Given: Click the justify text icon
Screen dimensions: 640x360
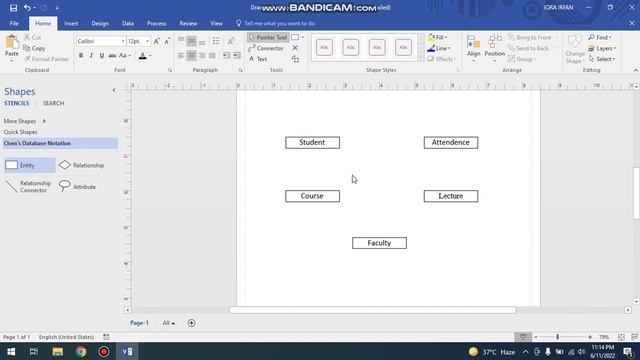Looking at the screenshot, I should coord(212,56).
